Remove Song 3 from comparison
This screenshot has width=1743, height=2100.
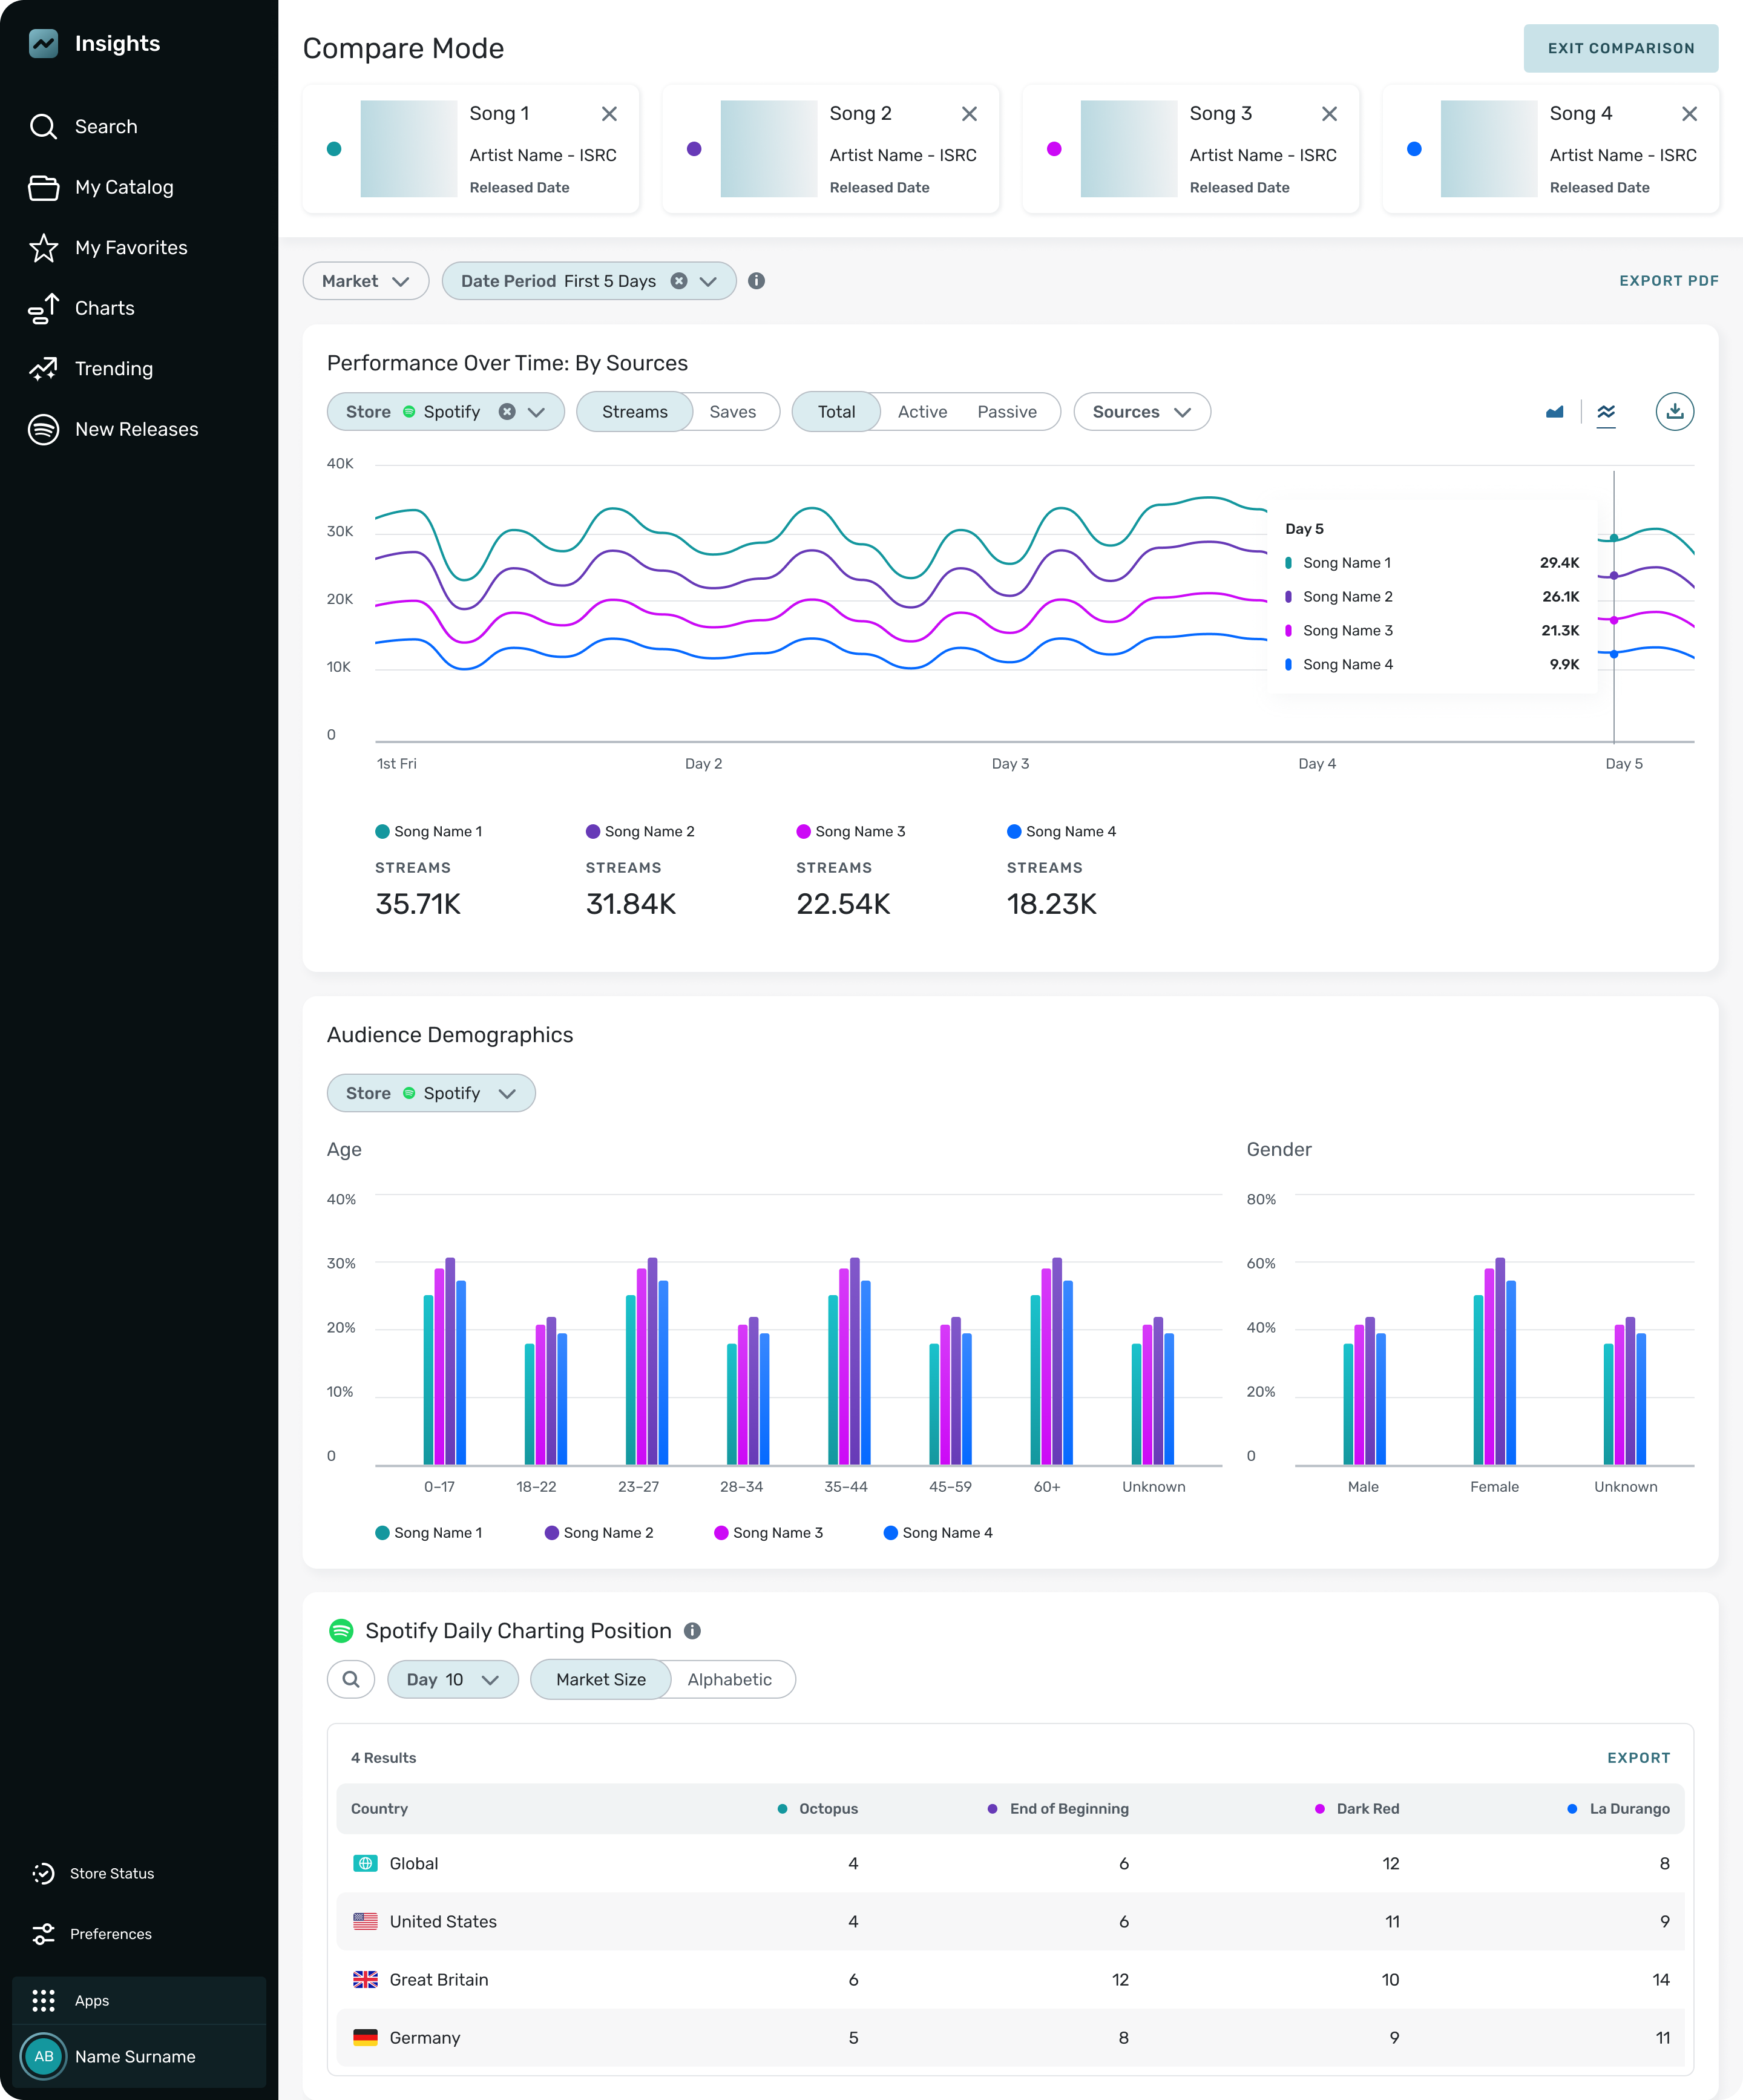[1329, 114]
